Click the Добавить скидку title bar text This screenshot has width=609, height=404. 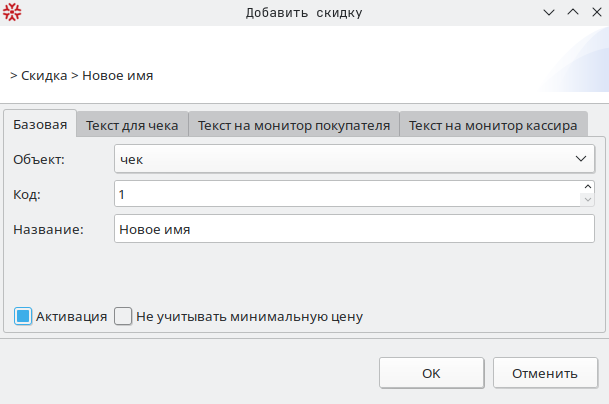[304, 13]
